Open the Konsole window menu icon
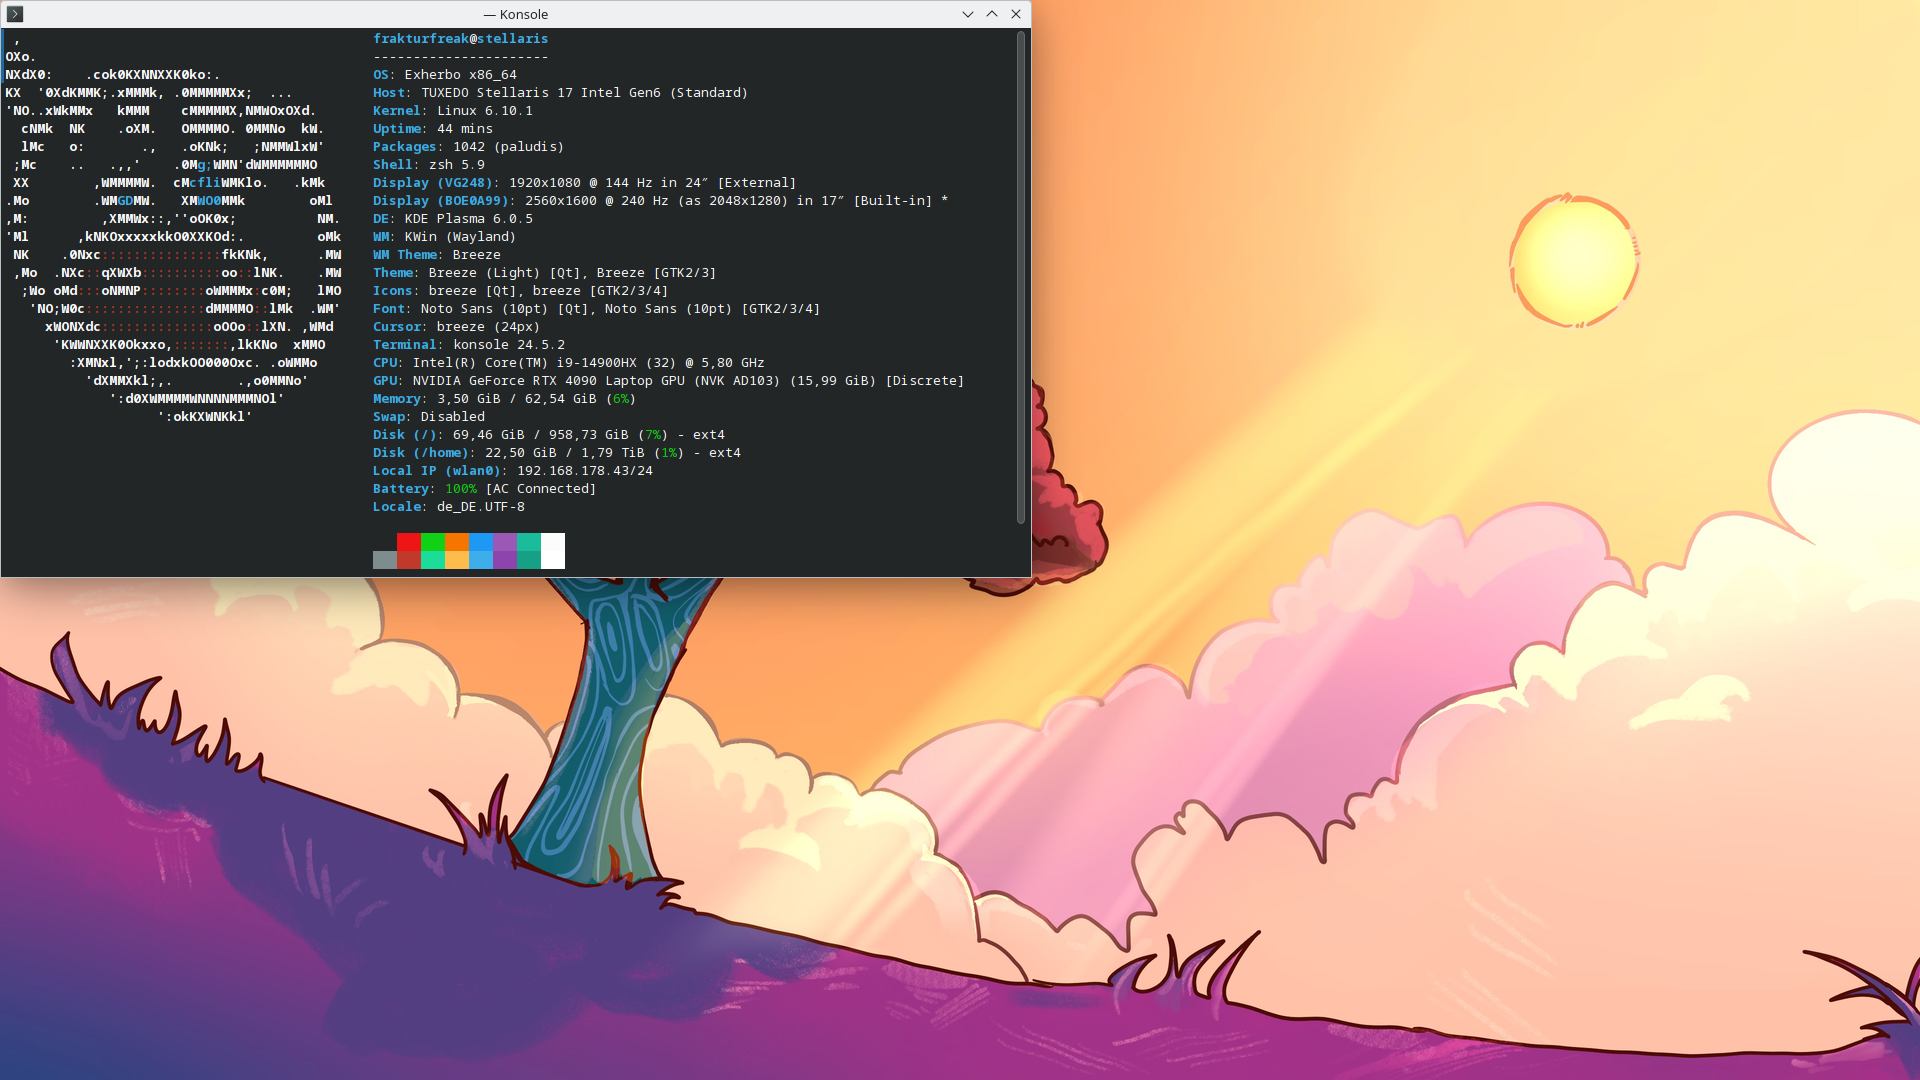 tap(15, 14)
